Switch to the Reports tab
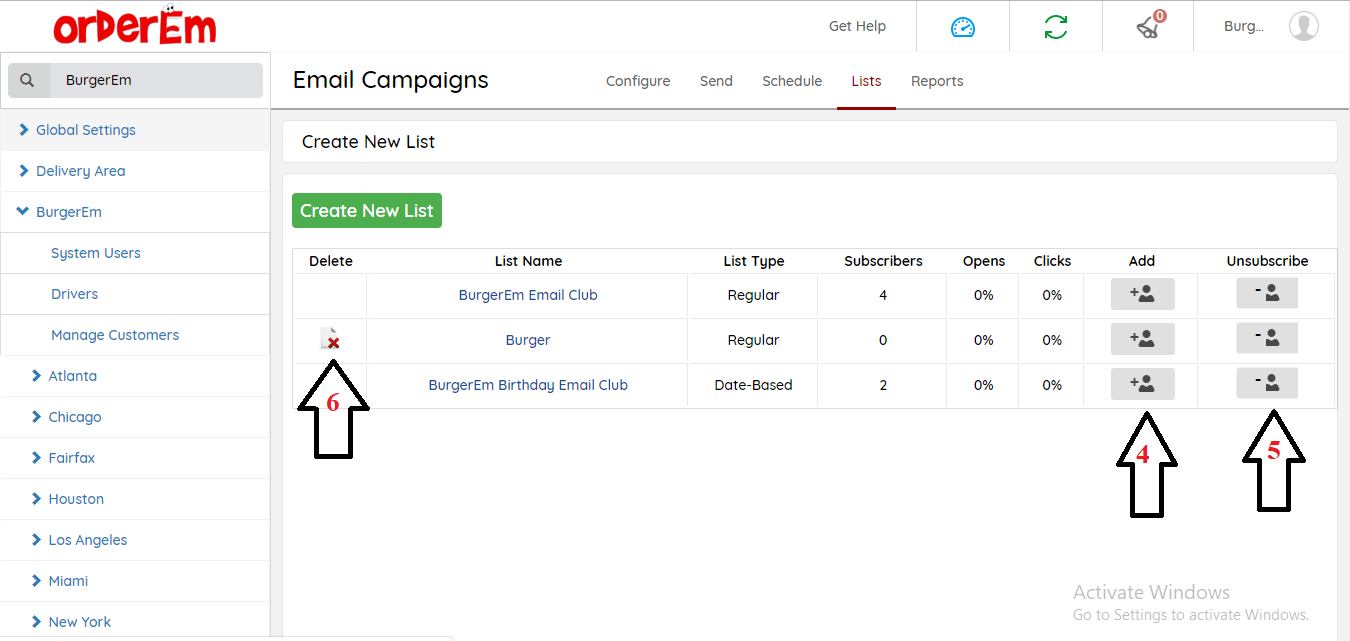1350x641 pixels. click(937, 81)
